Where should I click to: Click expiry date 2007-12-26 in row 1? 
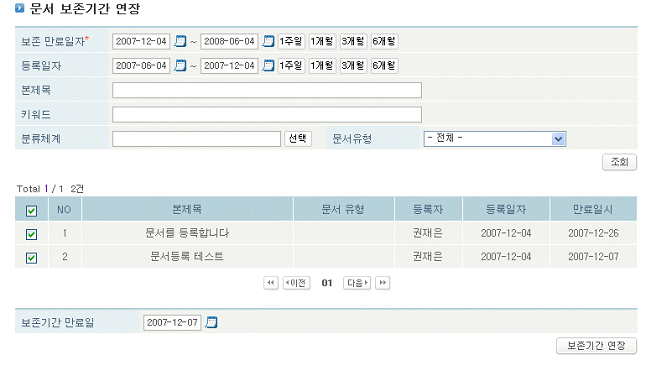point(593,233)
